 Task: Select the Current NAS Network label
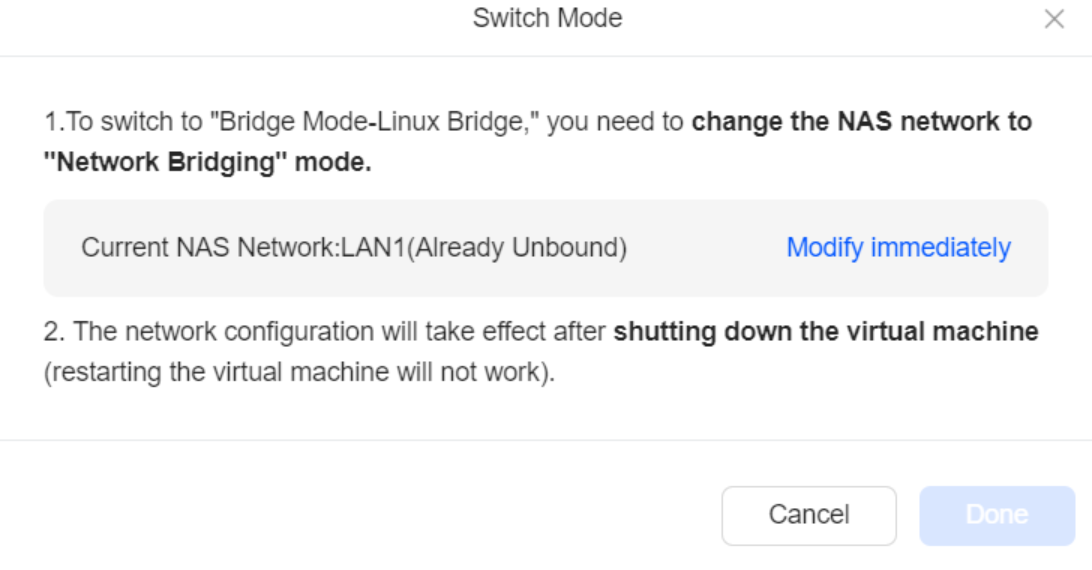coord(210,248)
